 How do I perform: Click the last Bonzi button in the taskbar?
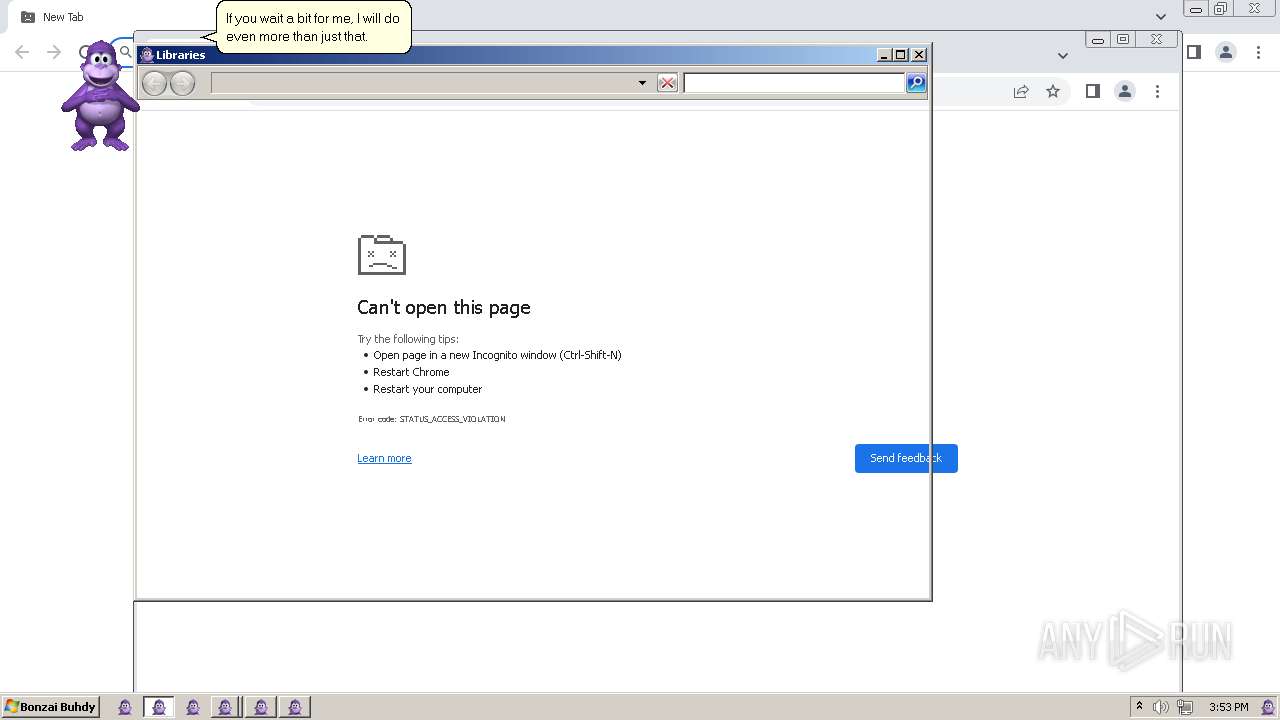point(295,707)
